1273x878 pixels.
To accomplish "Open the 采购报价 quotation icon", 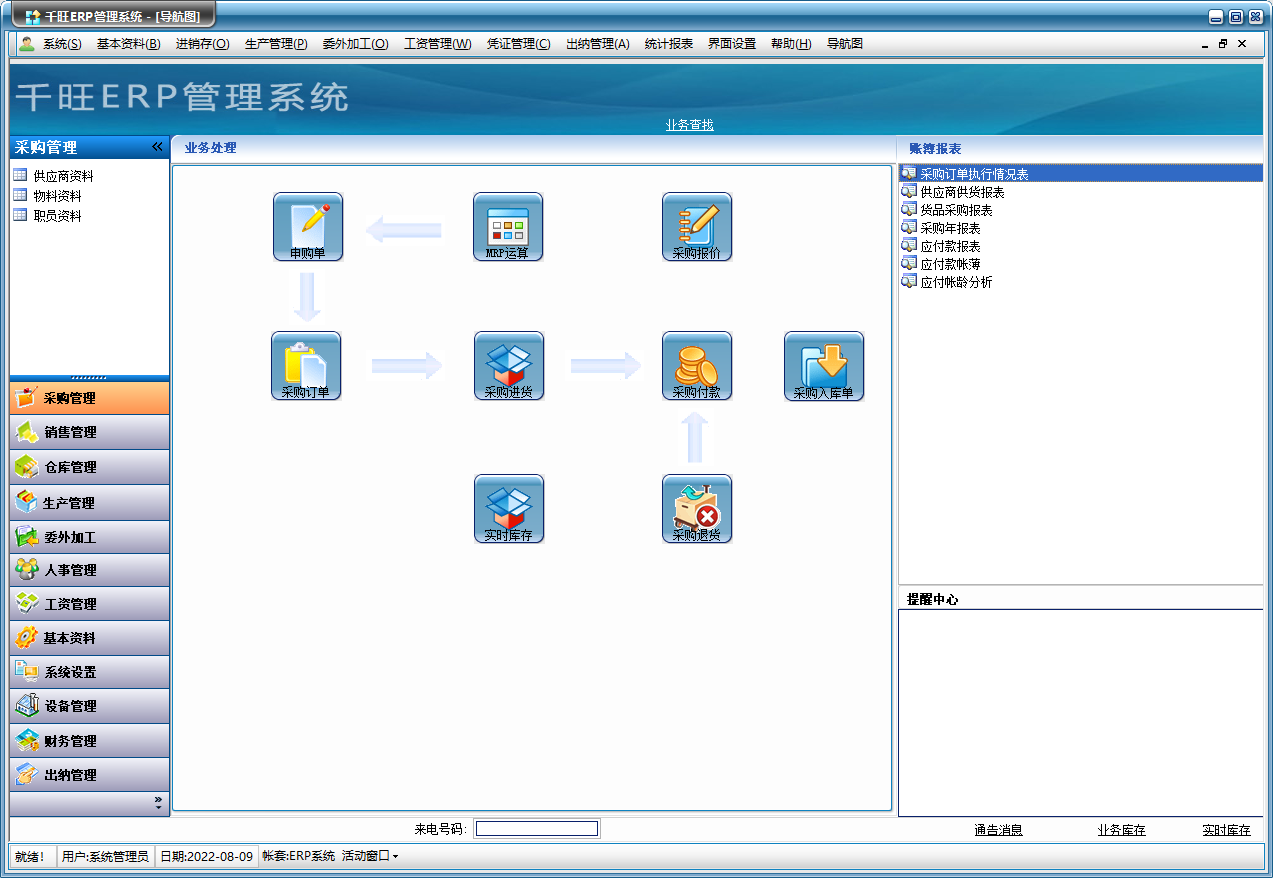I will point(697,227).
